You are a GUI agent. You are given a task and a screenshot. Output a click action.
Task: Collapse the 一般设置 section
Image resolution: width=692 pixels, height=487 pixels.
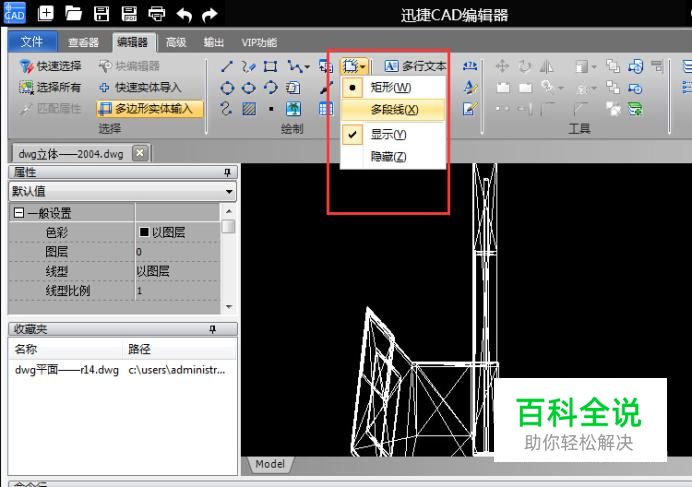click(19, 213)
